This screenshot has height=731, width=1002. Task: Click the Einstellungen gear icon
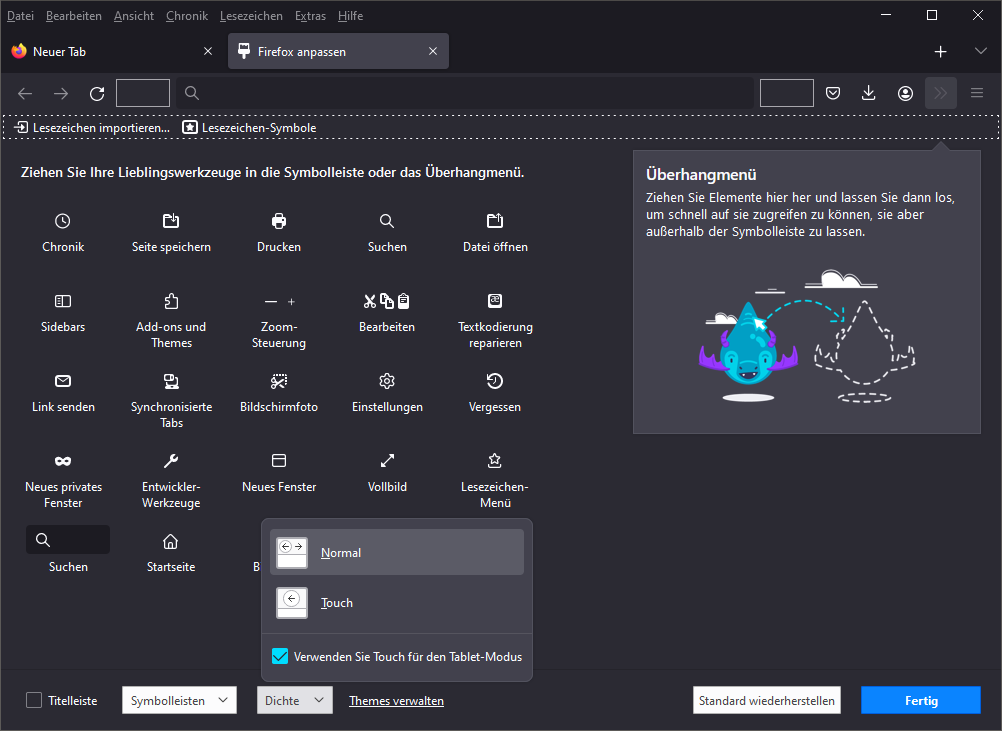click(387, 381)
